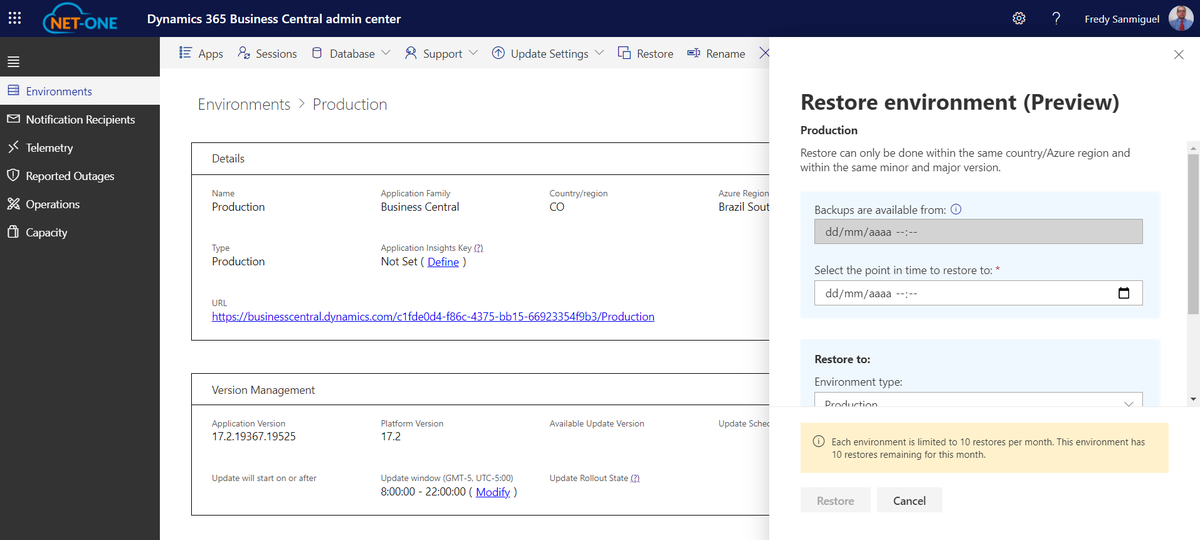Screen dimensions: 1200x540
Task: Click the Dynamics 365 admin center title
Action: 274,19
